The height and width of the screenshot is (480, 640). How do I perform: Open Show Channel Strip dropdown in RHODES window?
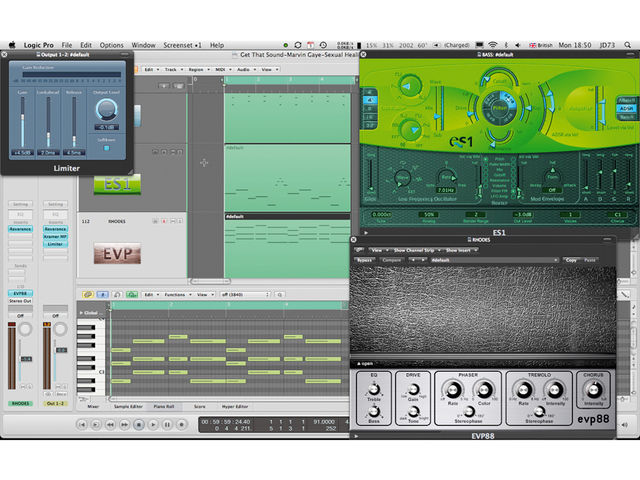[416, 250]
